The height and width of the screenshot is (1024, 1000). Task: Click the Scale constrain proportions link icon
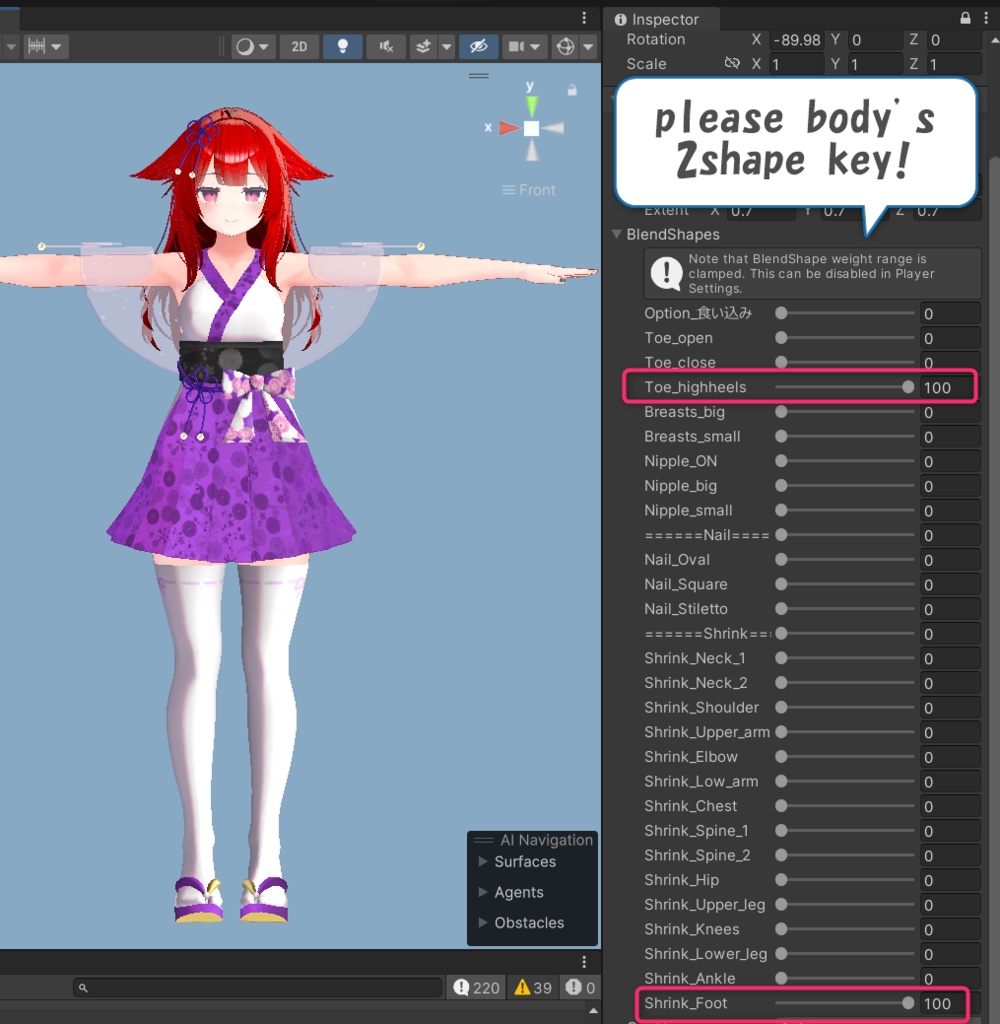point(732,63)
